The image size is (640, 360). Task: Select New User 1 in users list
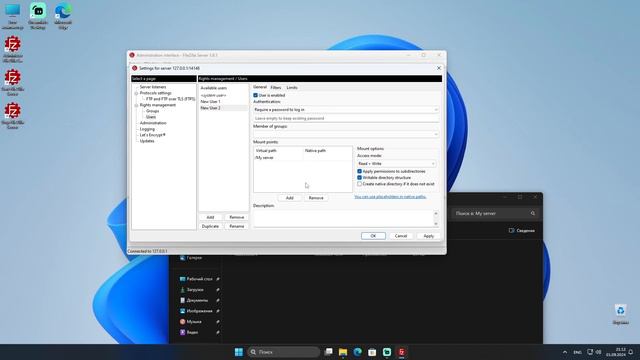pos(210,101)
